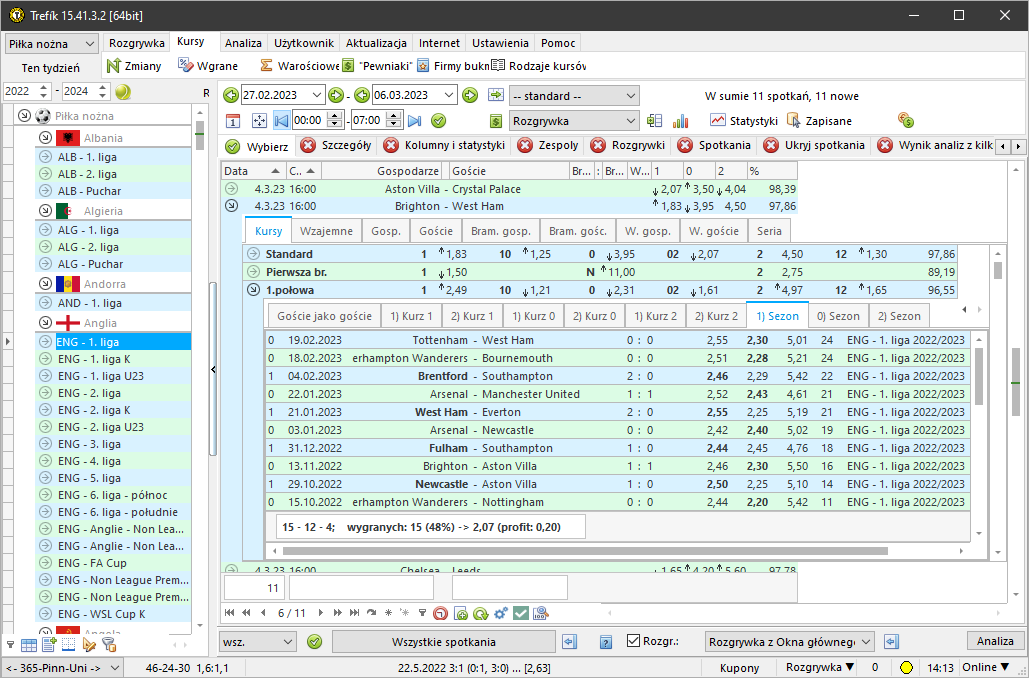
Task: Click the Analiza button at bottom right
Action: pyautogui.click(x=994, y=641)
